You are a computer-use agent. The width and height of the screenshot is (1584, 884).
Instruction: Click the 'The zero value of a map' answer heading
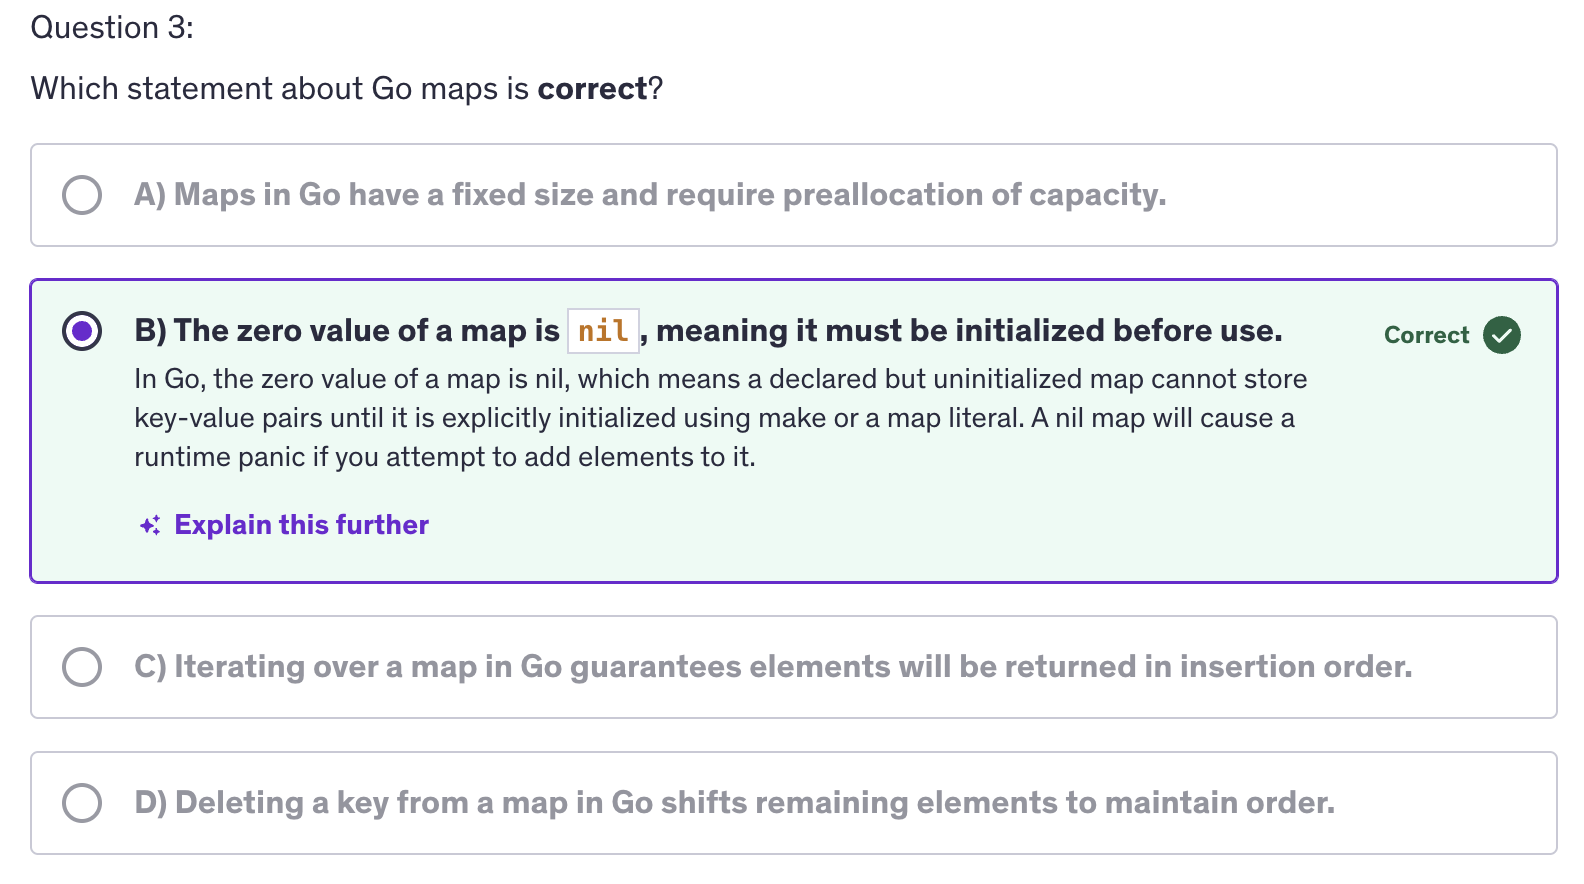point(347,331)
